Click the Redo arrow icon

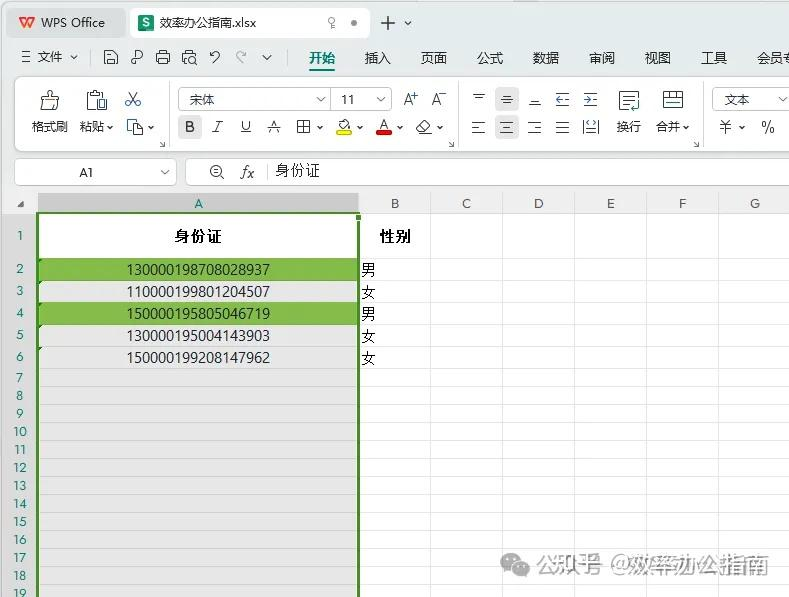tap(241, 57)
